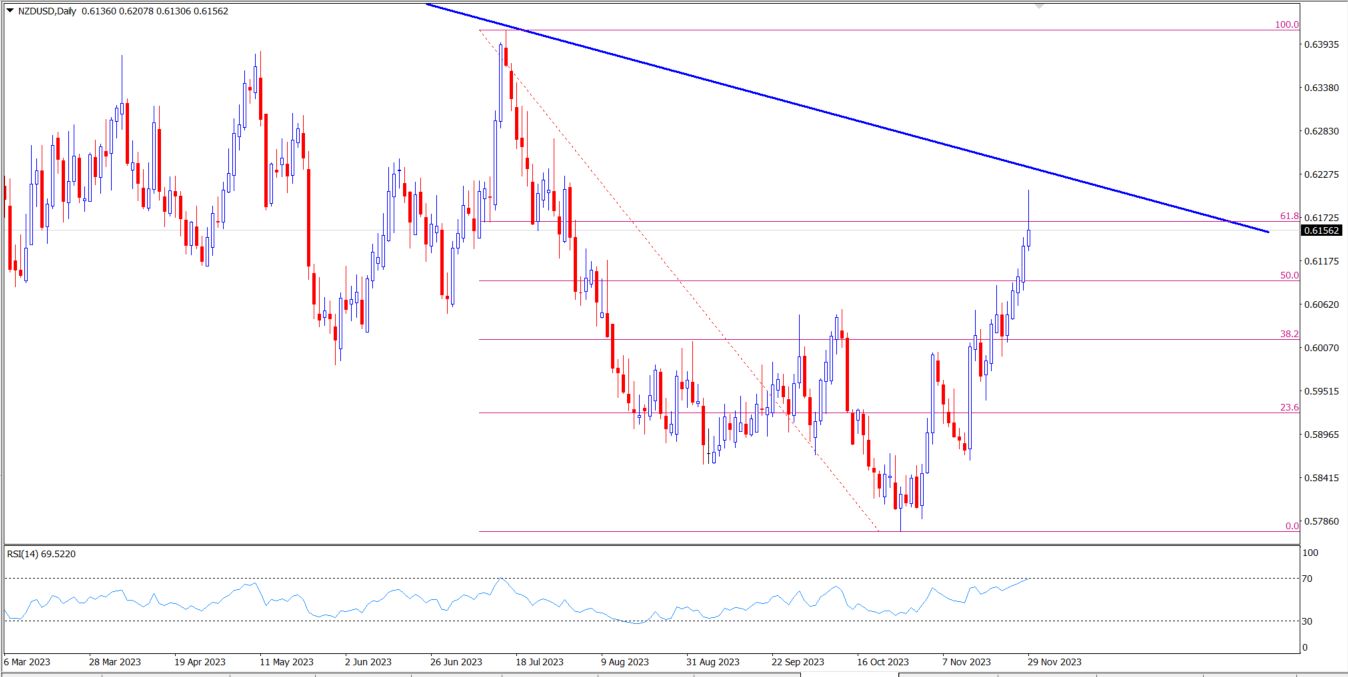Click the 0.60070 price axis label
This screenshot has height=677, width=1348.
[1323, 347]
